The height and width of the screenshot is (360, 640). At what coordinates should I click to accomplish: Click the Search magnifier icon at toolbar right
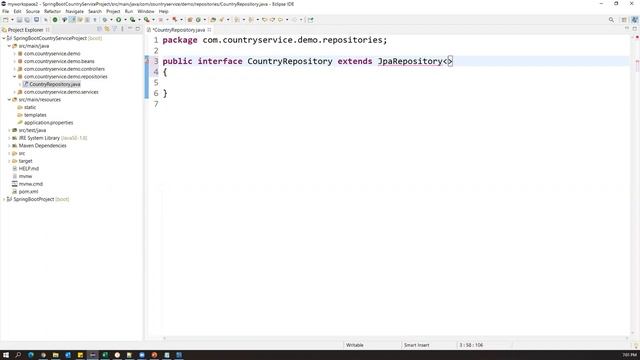(611, 20)
